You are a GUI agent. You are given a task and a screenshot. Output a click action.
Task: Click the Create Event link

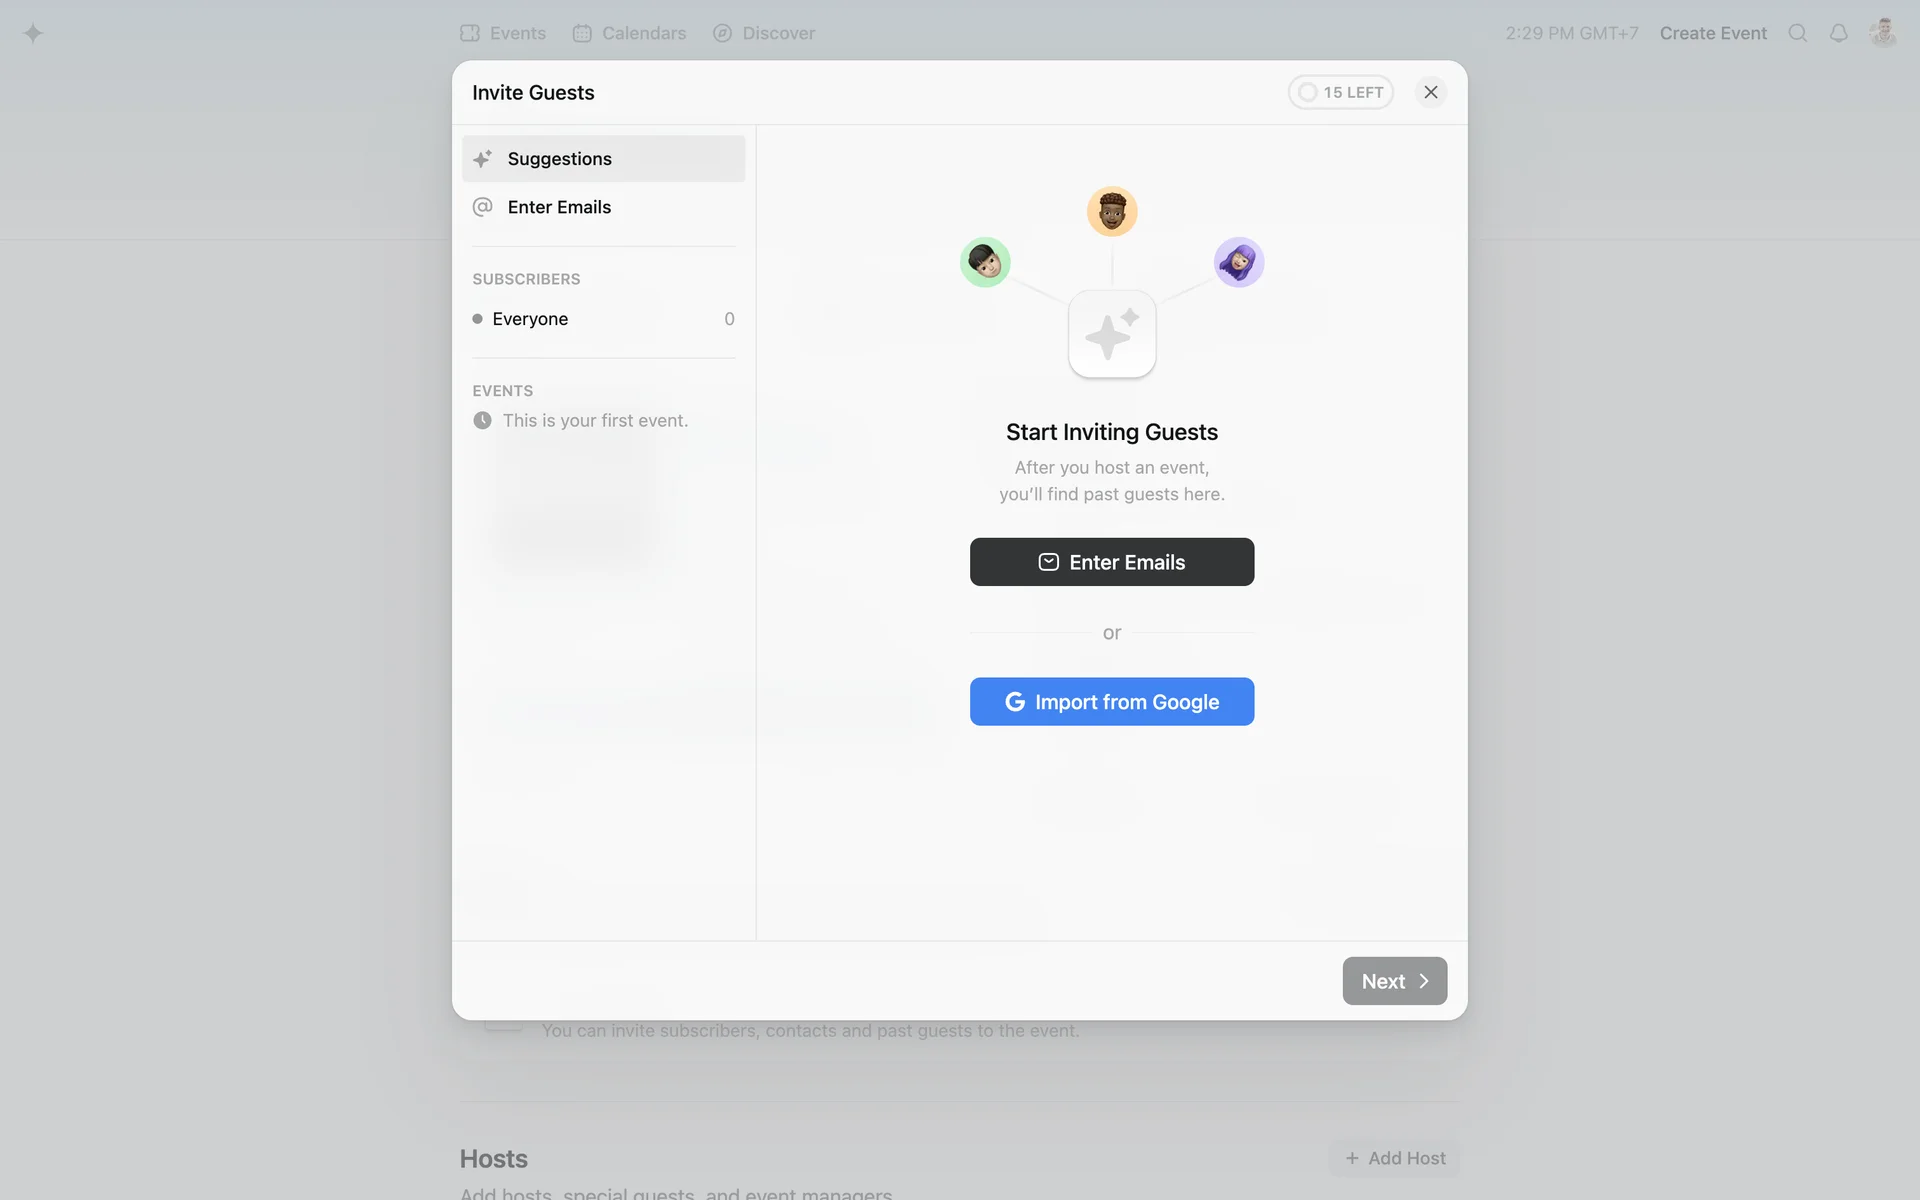(x=1713, y=33)
